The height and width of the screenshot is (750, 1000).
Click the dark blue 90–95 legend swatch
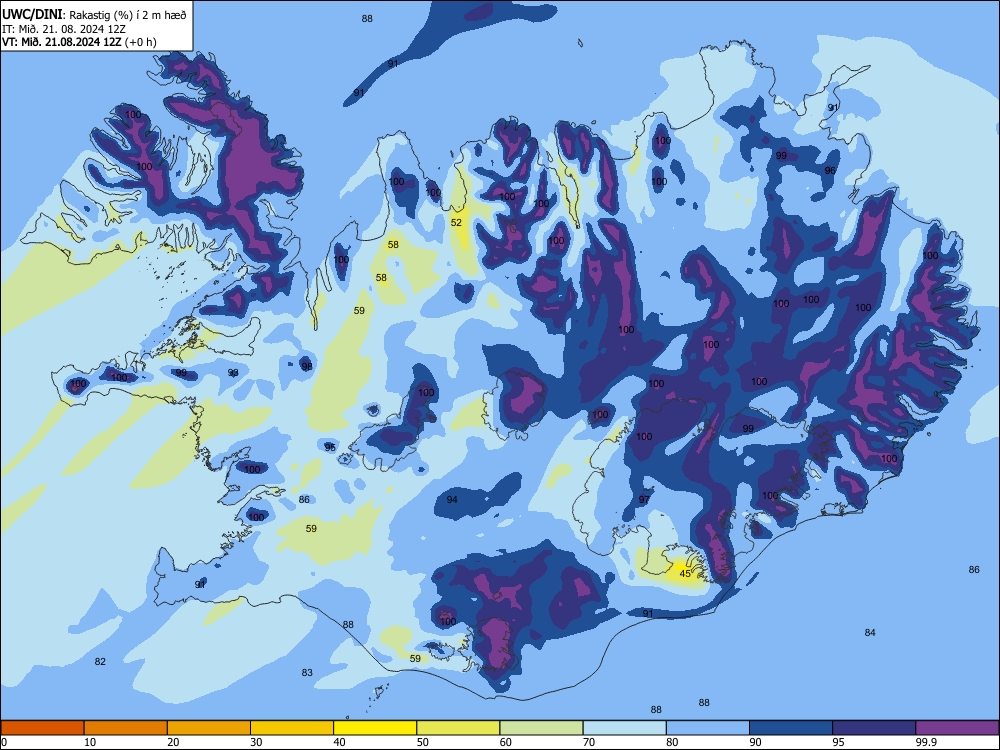[791, 728]
